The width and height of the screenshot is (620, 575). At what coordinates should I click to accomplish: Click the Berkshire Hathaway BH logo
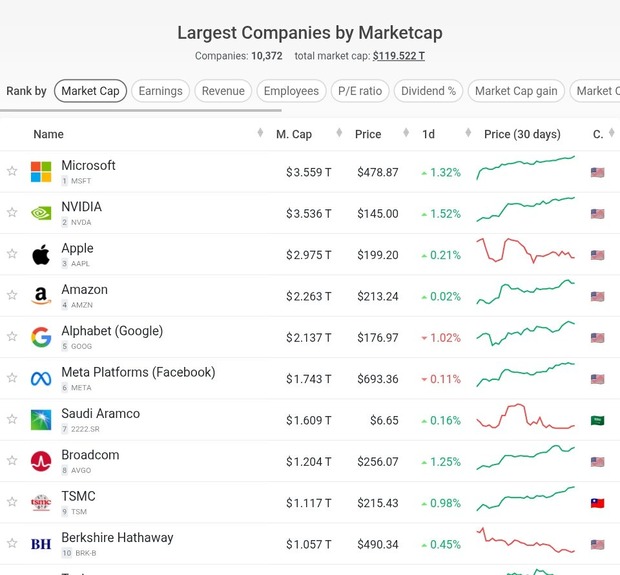pyautogui.click(x=41, y=544)
